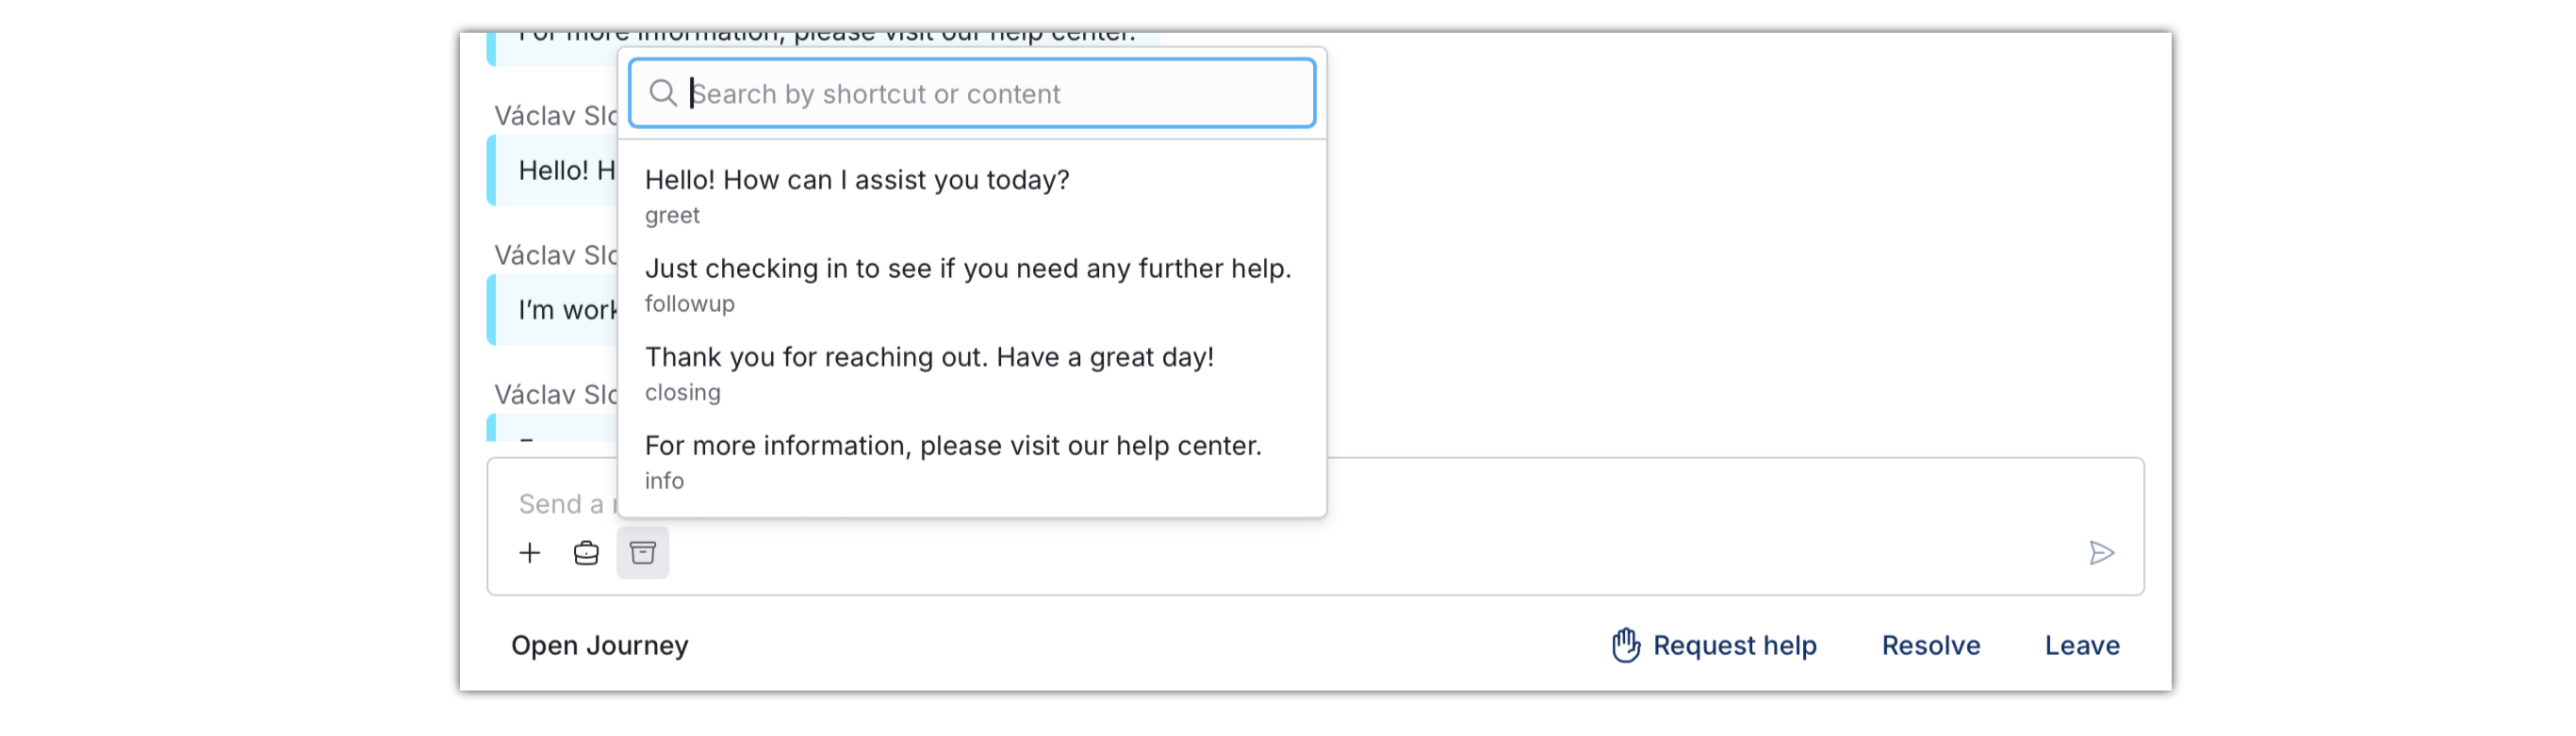Choose the 'Just checking in' followup response
Image resolution: width=2576 pixels, height=736 pixels.
(972, 284)
